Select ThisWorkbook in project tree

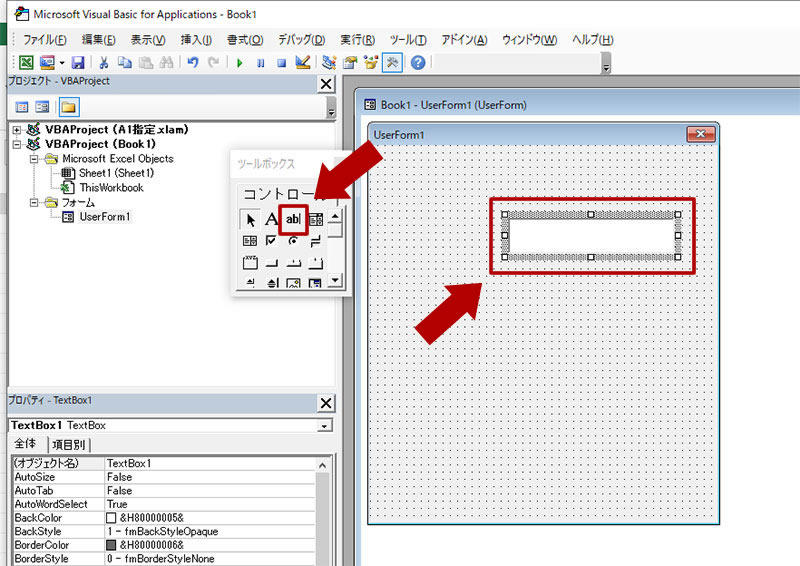click(x=111, y=188)
